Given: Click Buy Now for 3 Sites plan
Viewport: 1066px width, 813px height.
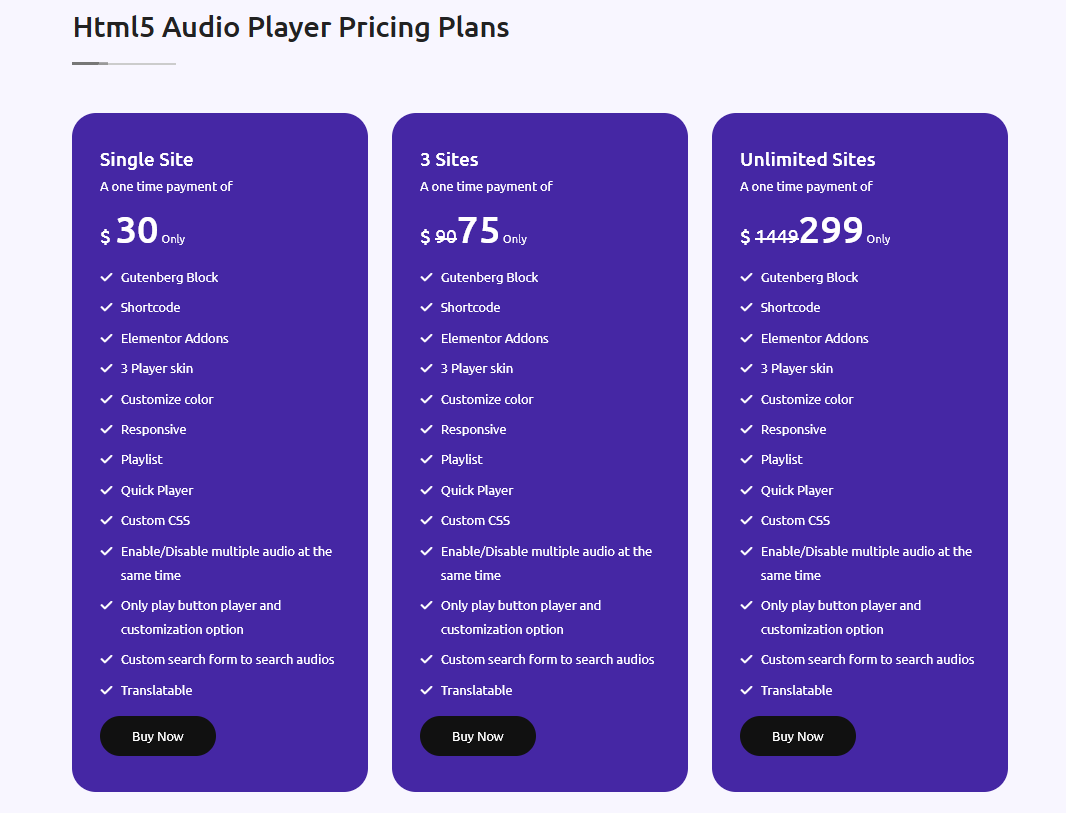Looking at the screenshot, I should (x=478, y=736).
